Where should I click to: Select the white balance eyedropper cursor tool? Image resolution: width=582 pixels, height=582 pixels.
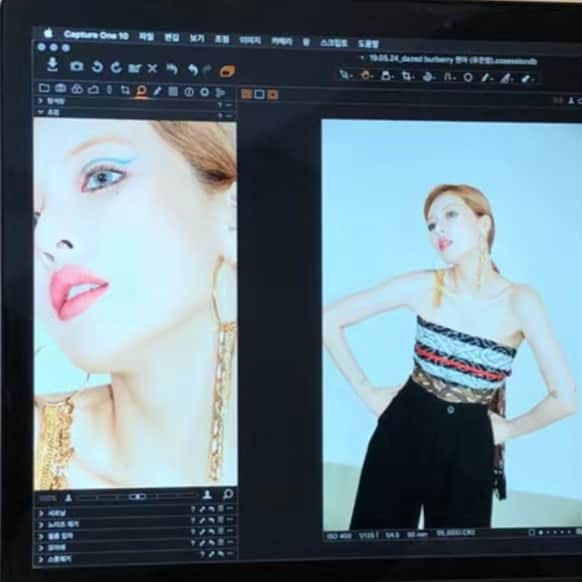click(x=507, y=78)
